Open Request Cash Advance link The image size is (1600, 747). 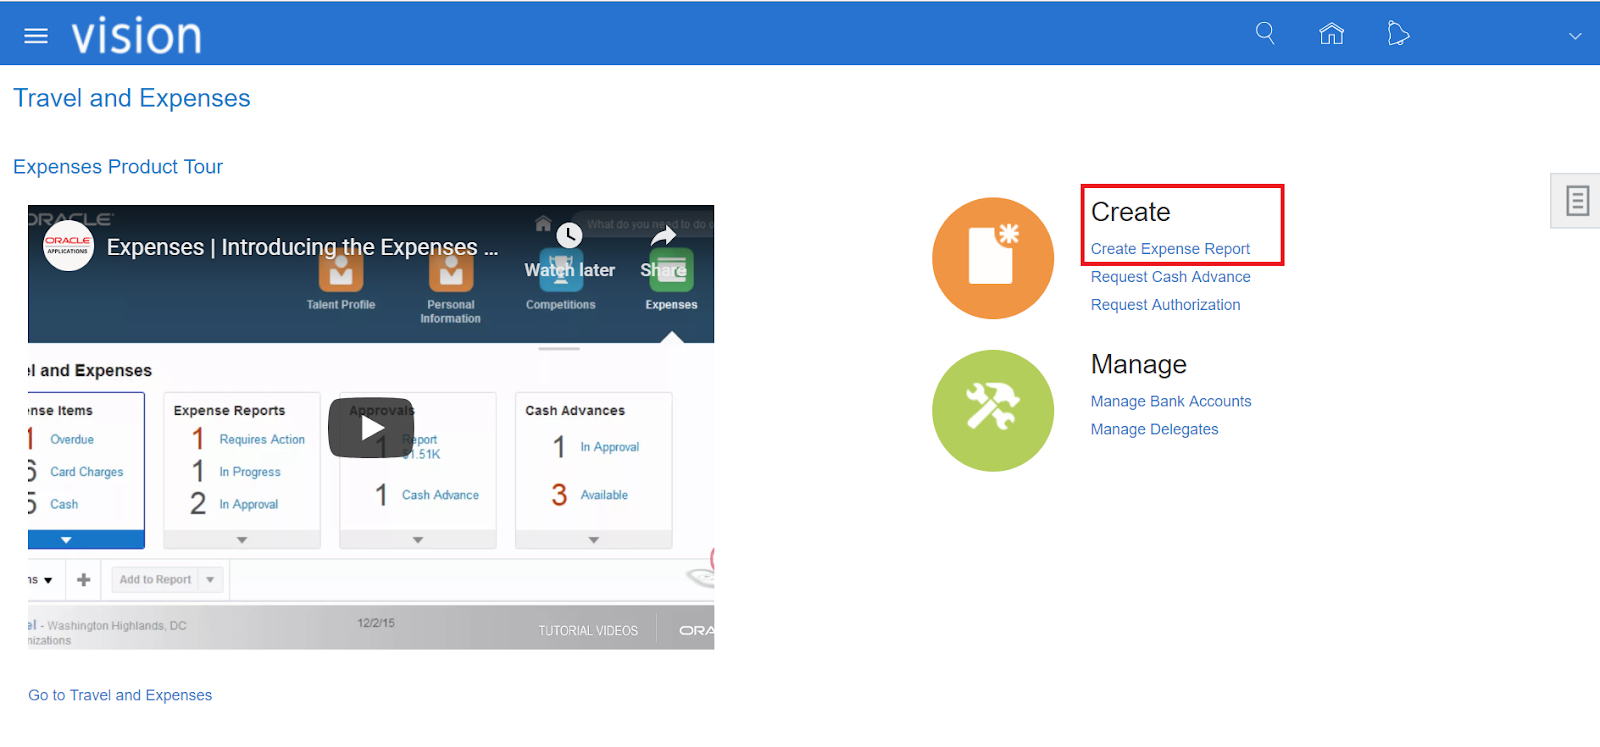pyautogui.click(x=1170, y=277)
